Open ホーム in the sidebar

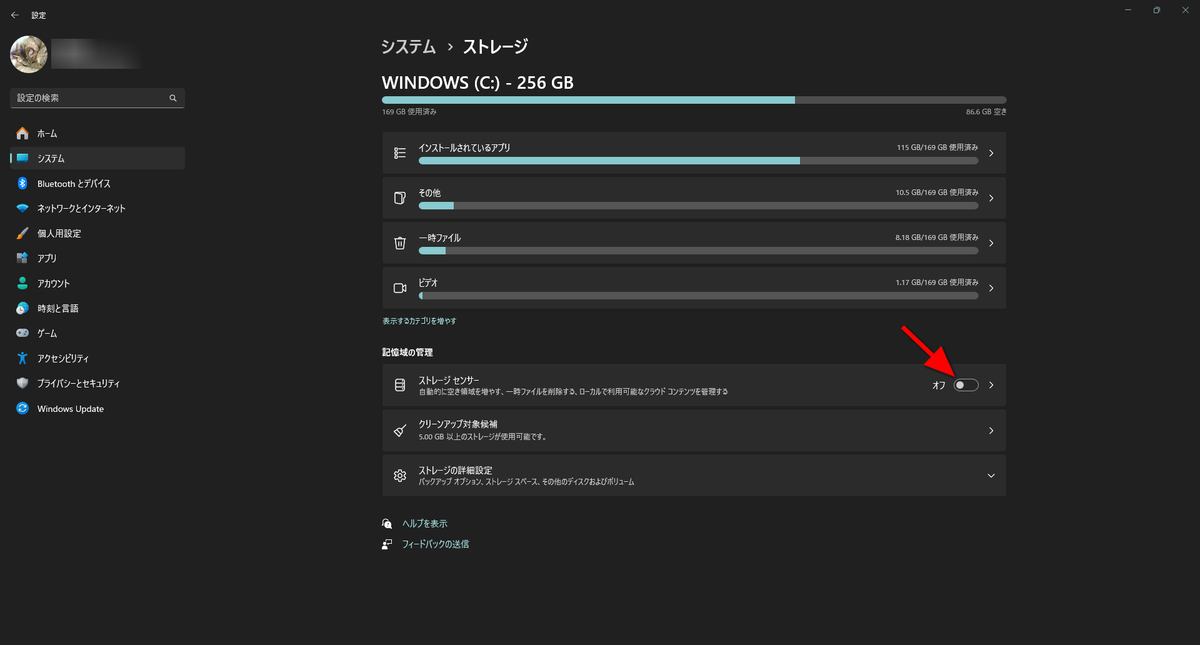[97, 133]
